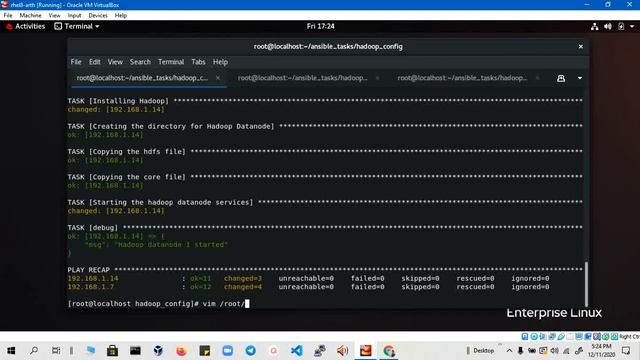Click the Windows search icon

click(34, 351)
